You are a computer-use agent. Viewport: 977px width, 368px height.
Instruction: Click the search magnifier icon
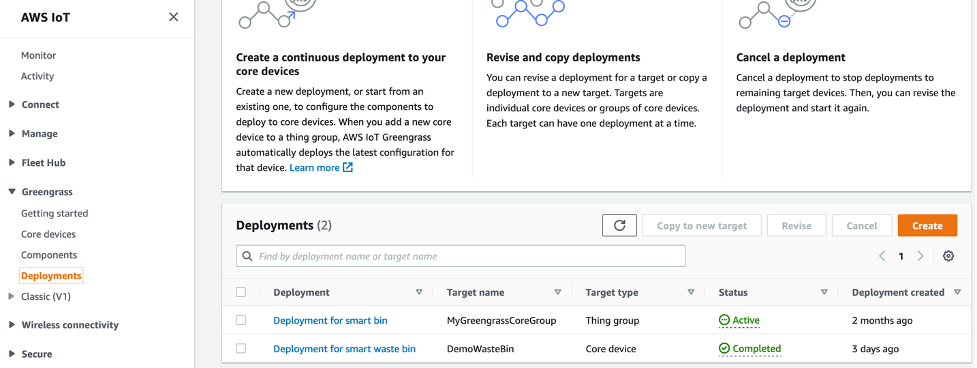pyautogui.click(x=247, y=256)
